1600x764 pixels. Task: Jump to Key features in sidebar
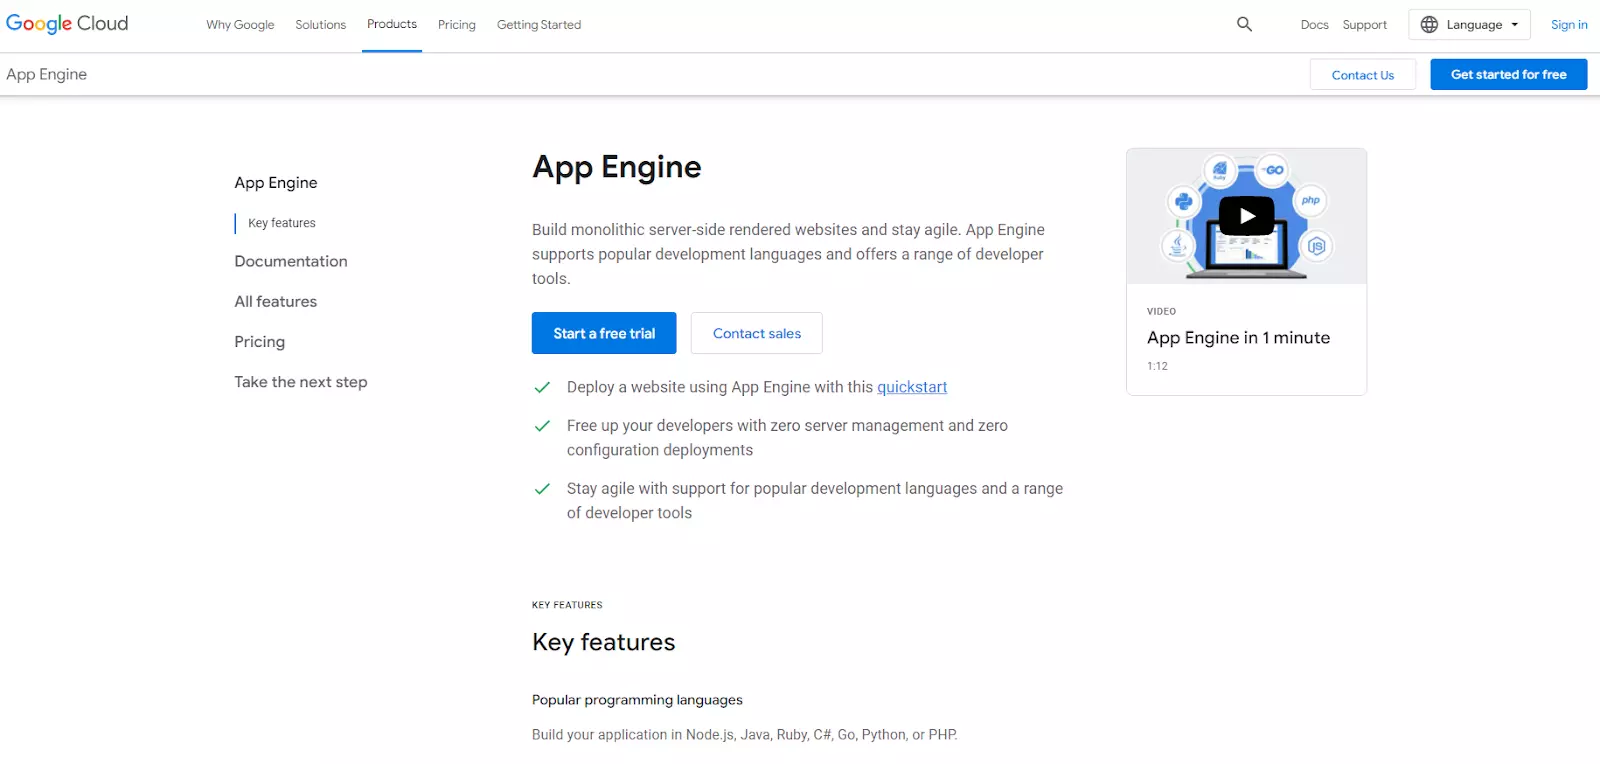pyautogui.click(x=282, y=223)
